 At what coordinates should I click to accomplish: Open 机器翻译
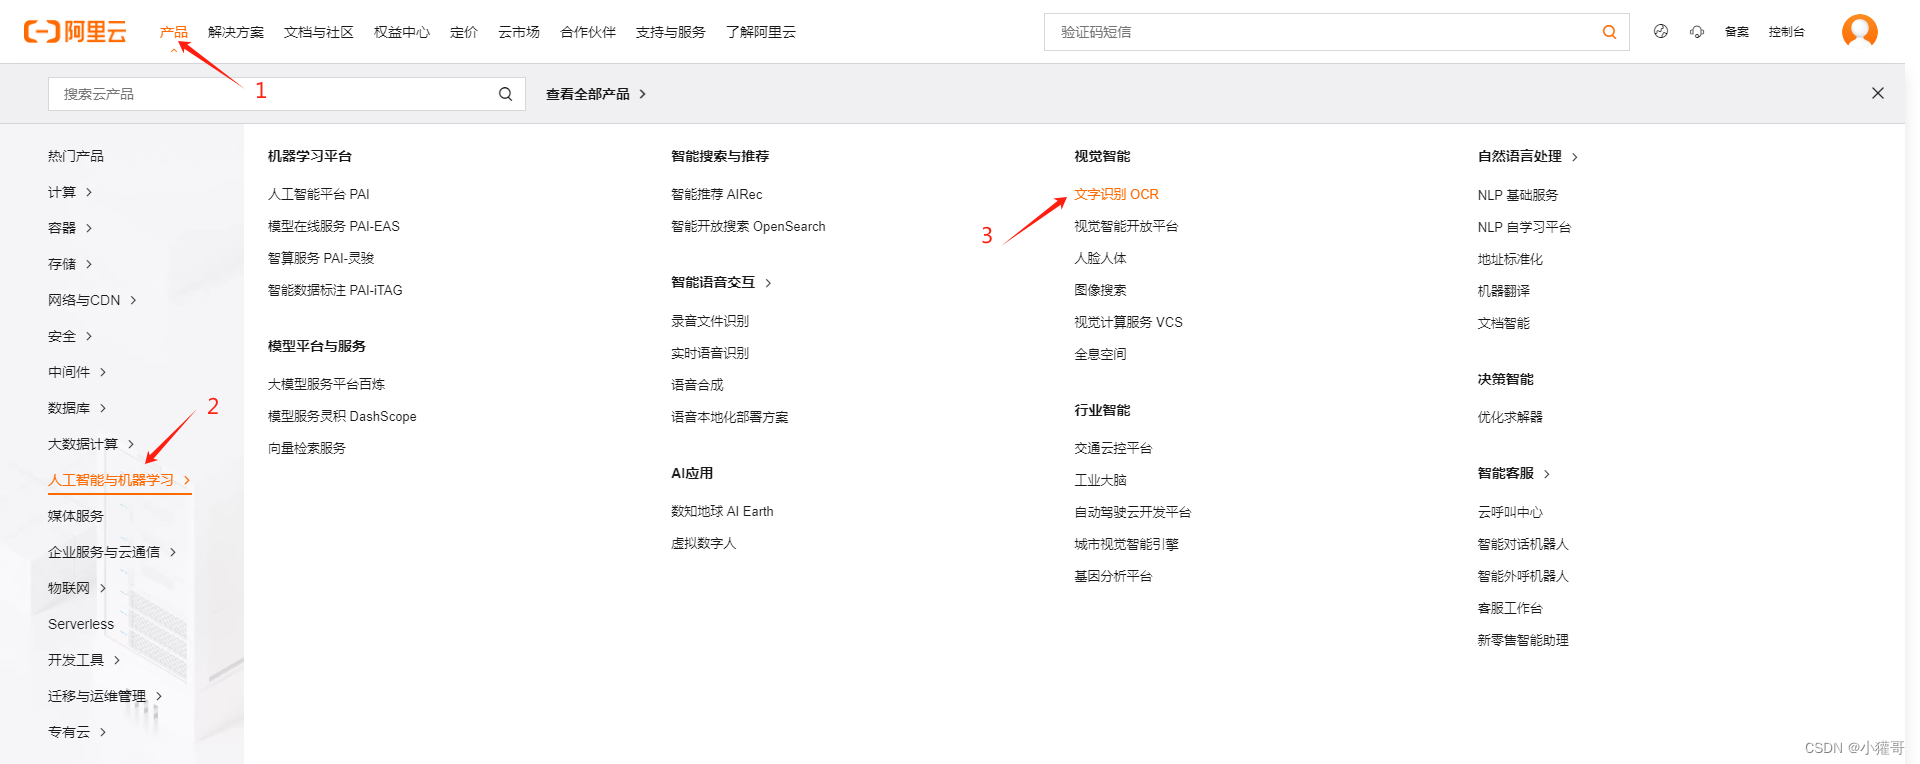coord(1504,291)
